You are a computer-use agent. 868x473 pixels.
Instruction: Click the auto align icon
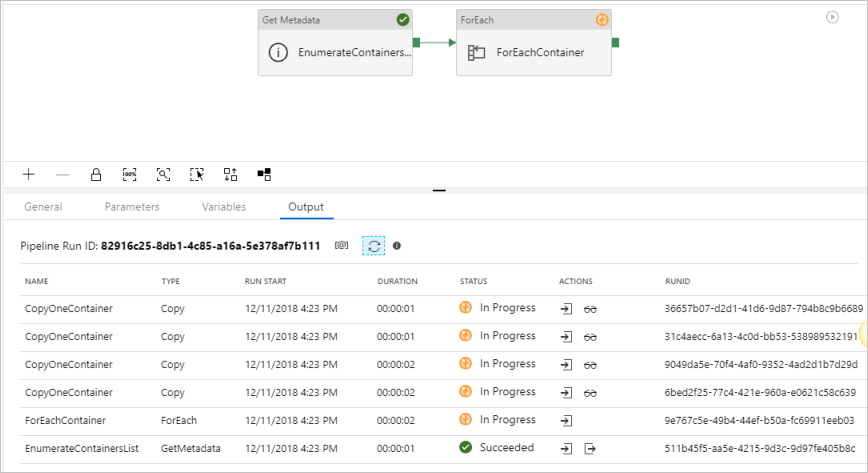pos(230,174)
